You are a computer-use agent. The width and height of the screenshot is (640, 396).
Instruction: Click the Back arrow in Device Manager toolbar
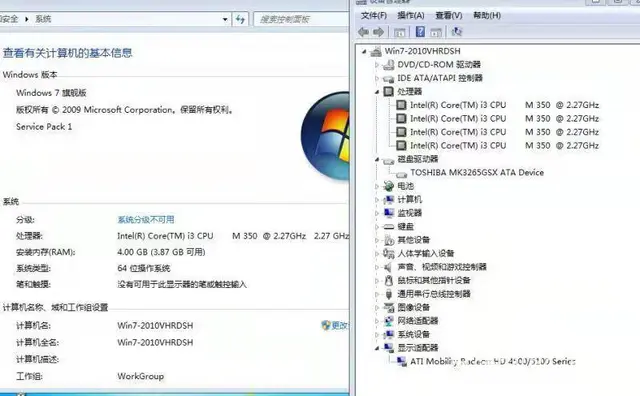click(x=363, y=32)
